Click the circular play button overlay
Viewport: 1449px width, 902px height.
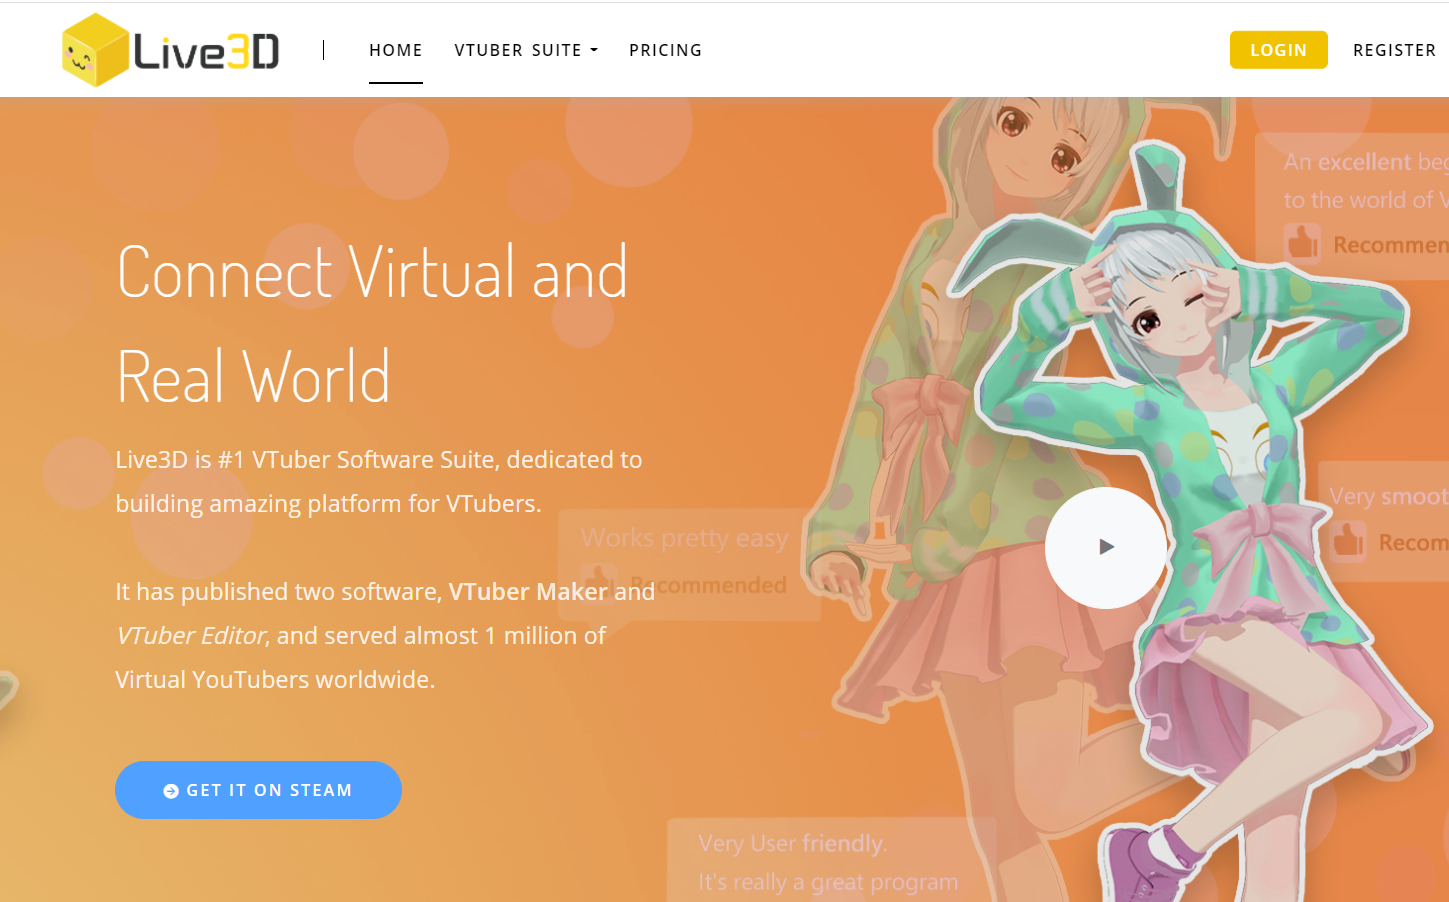click(1105, 547)
